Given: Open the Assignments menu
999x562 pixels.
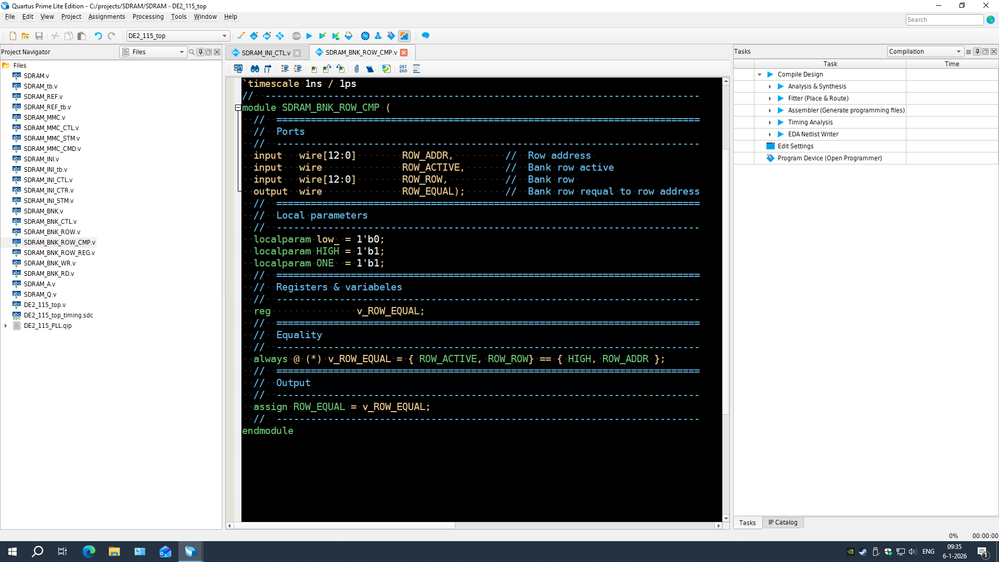Looking at the screenshot, I should pyautogui.click(x=106, y=17).
